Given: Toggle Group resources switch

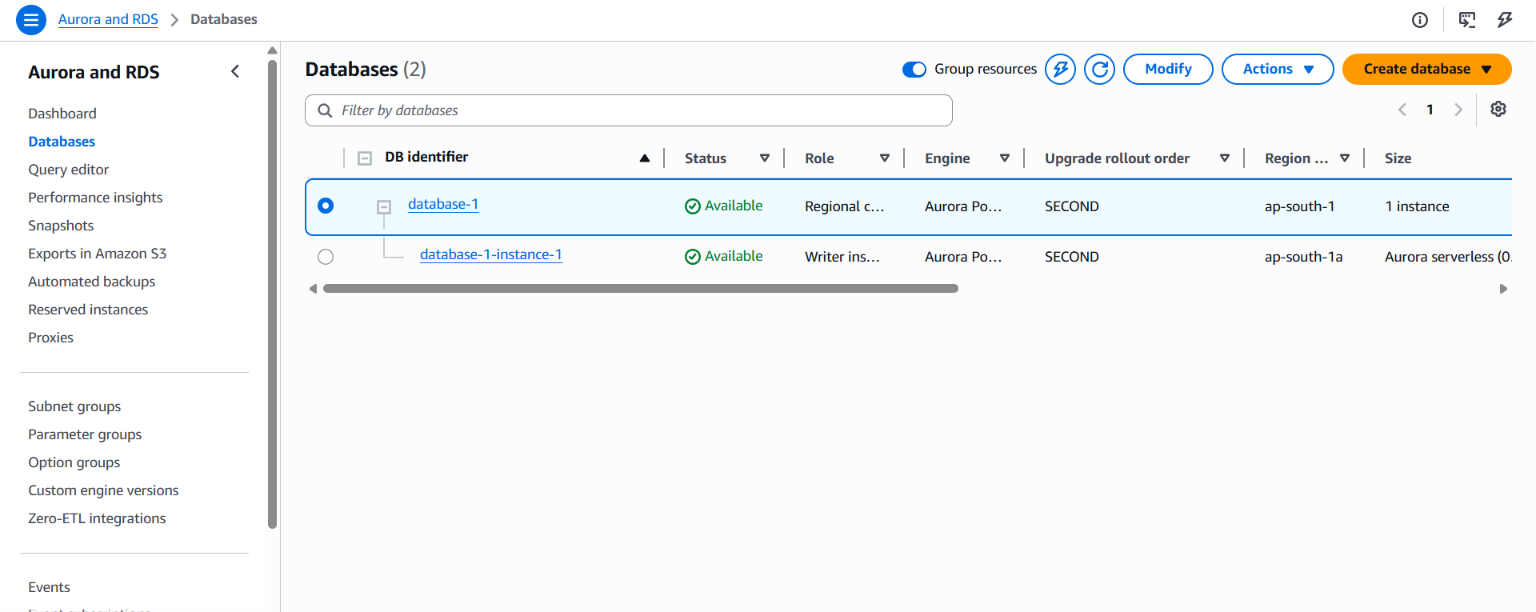Looking at the screenshot, I should pos(914,70).
